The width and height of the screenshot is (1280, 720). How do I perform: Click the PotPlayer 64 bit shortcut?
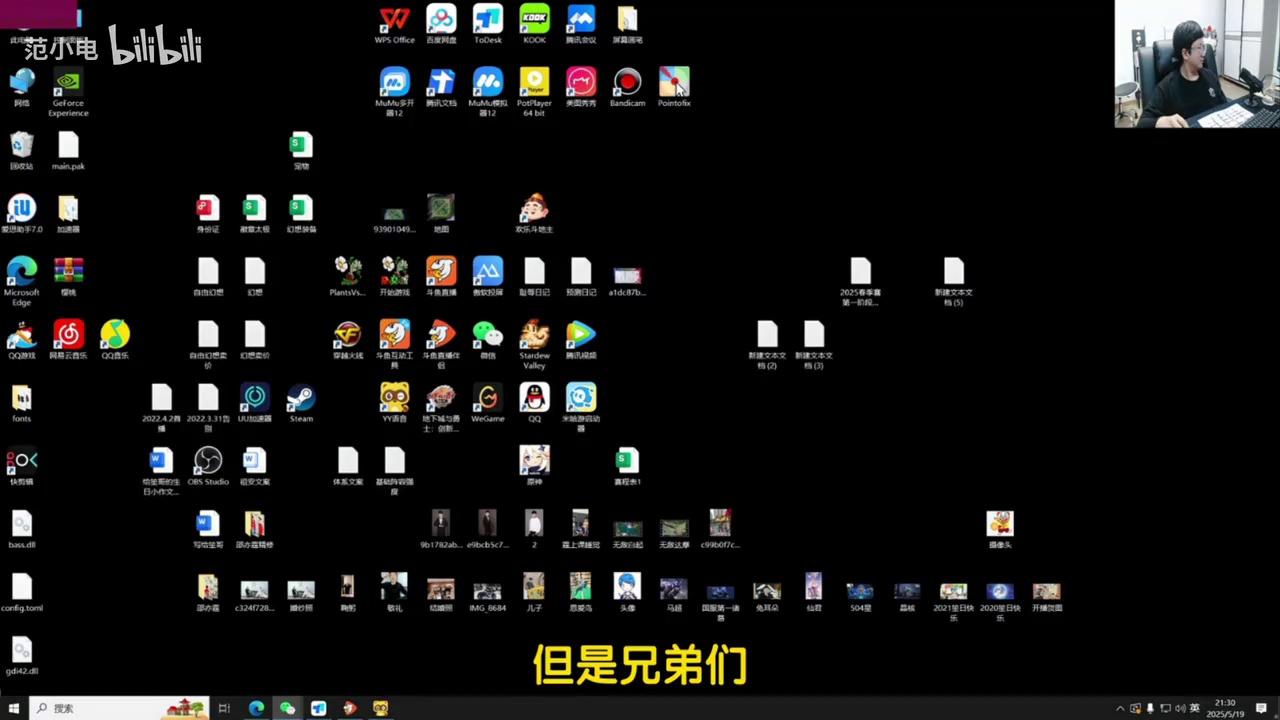pos(534,83)
